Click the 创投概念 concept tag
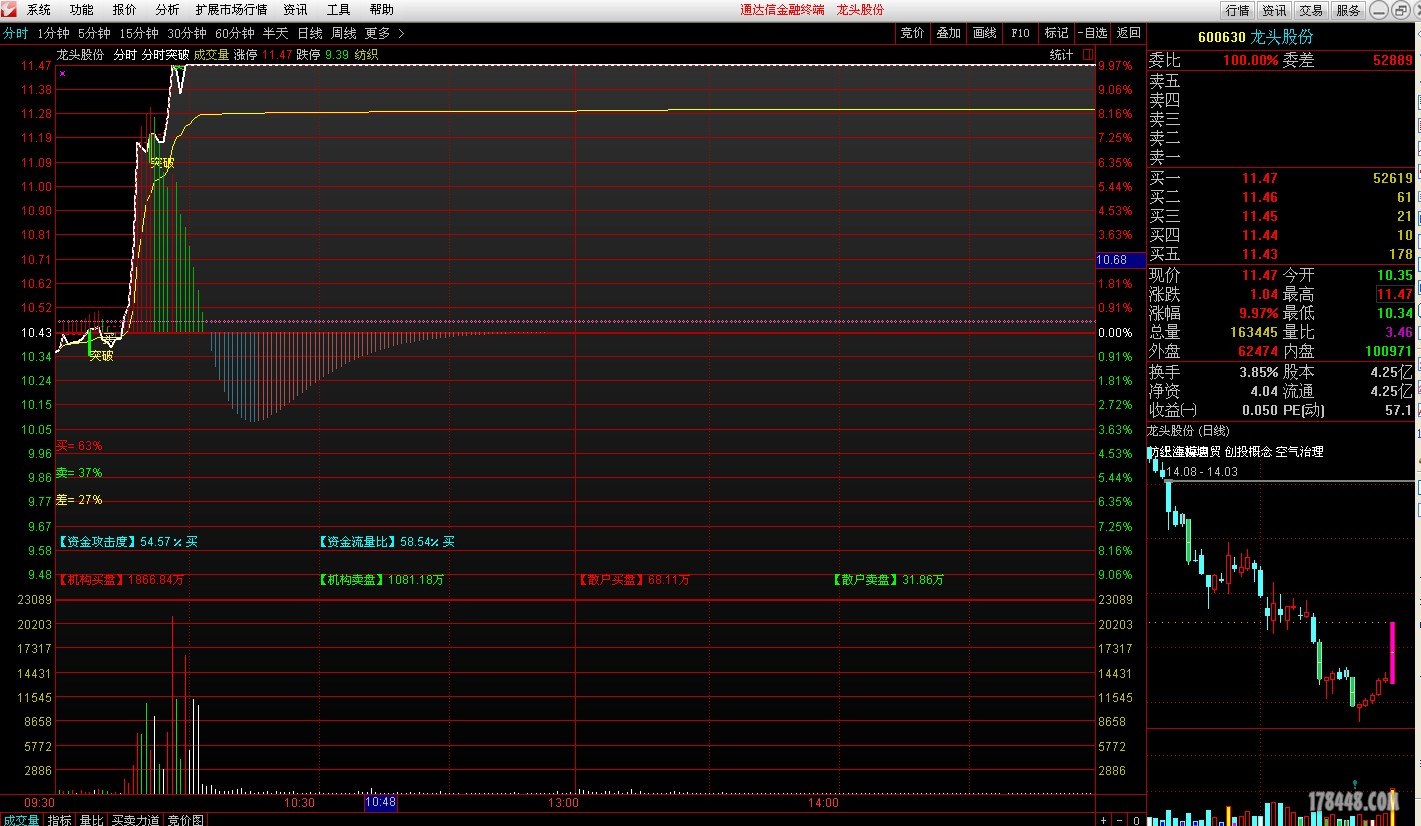Image resolution: width=1421 pixels, height=826 pixels. coord(1248,452)
